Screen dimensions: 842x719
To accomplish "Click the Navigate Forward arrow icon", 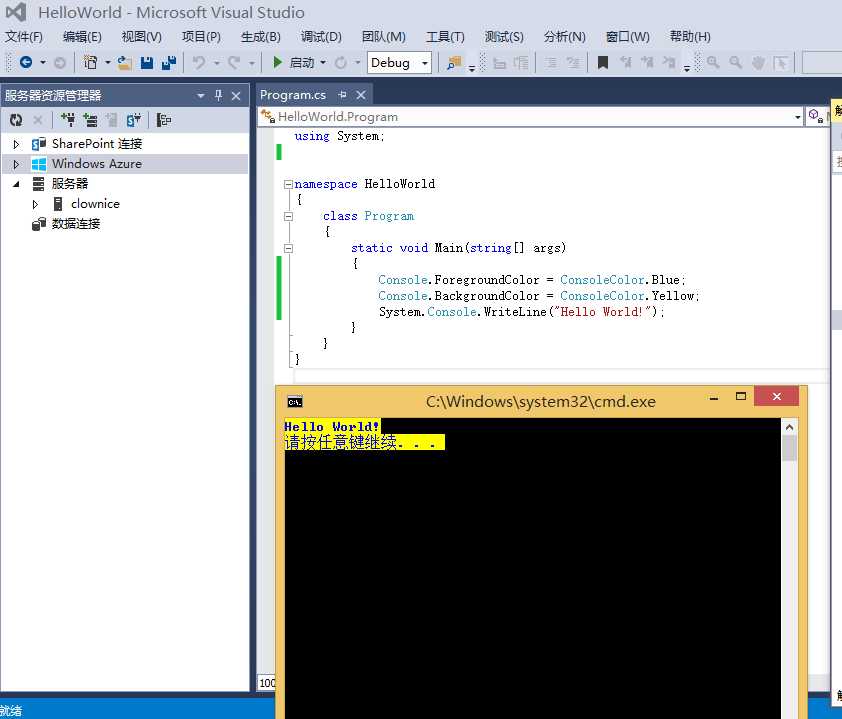I will point(60,63).
